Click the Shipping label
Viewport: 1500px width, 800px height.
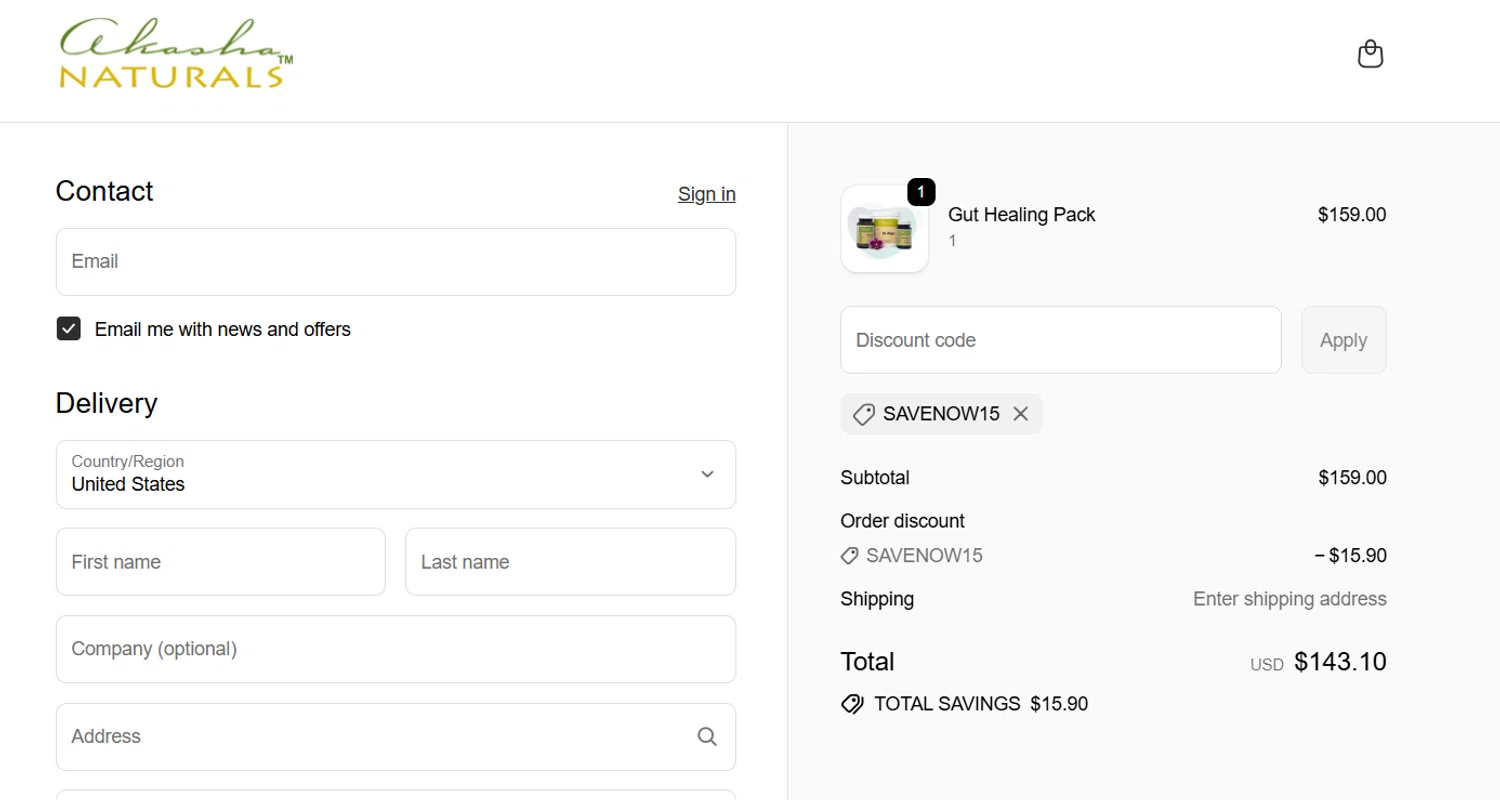pos(877,599)
